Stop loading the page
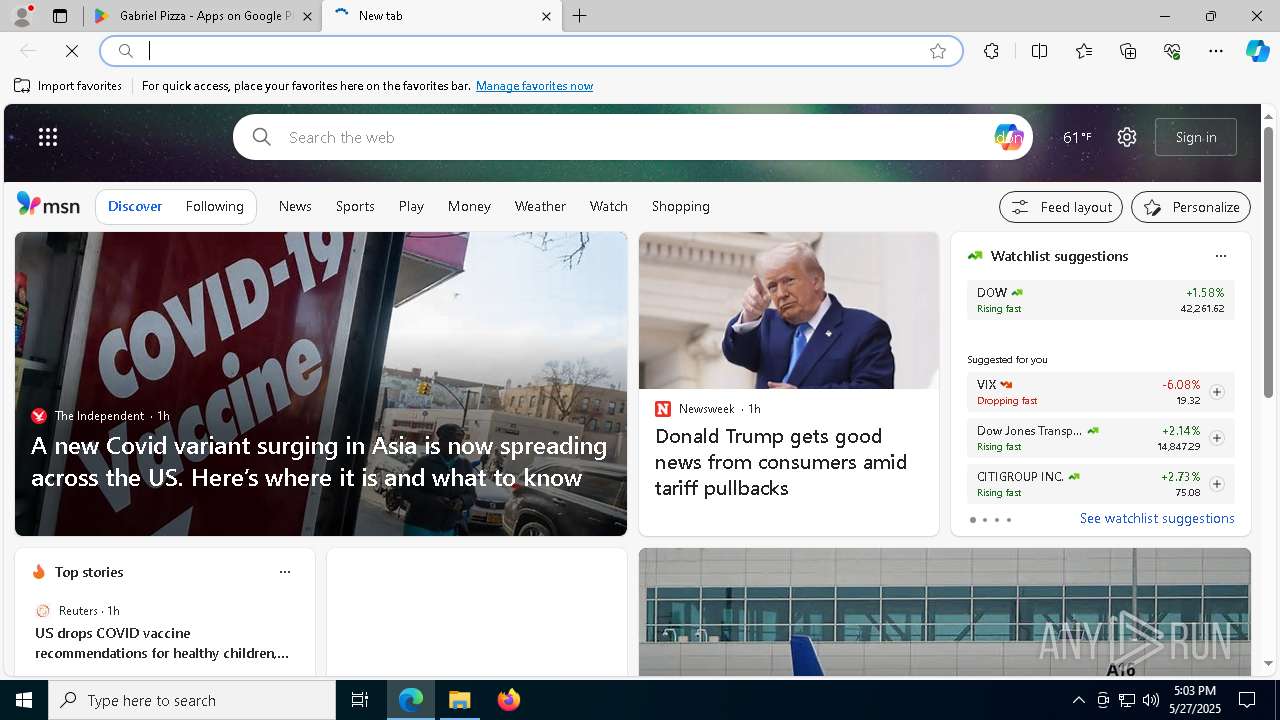The image size is (1280, 720). (72, 51)
